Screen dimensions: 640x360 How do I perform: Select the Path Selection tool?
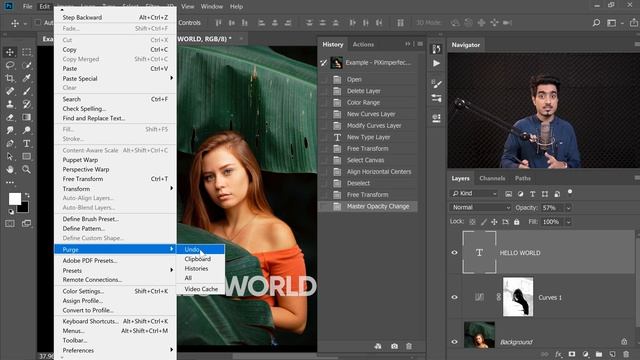point(10,156)
